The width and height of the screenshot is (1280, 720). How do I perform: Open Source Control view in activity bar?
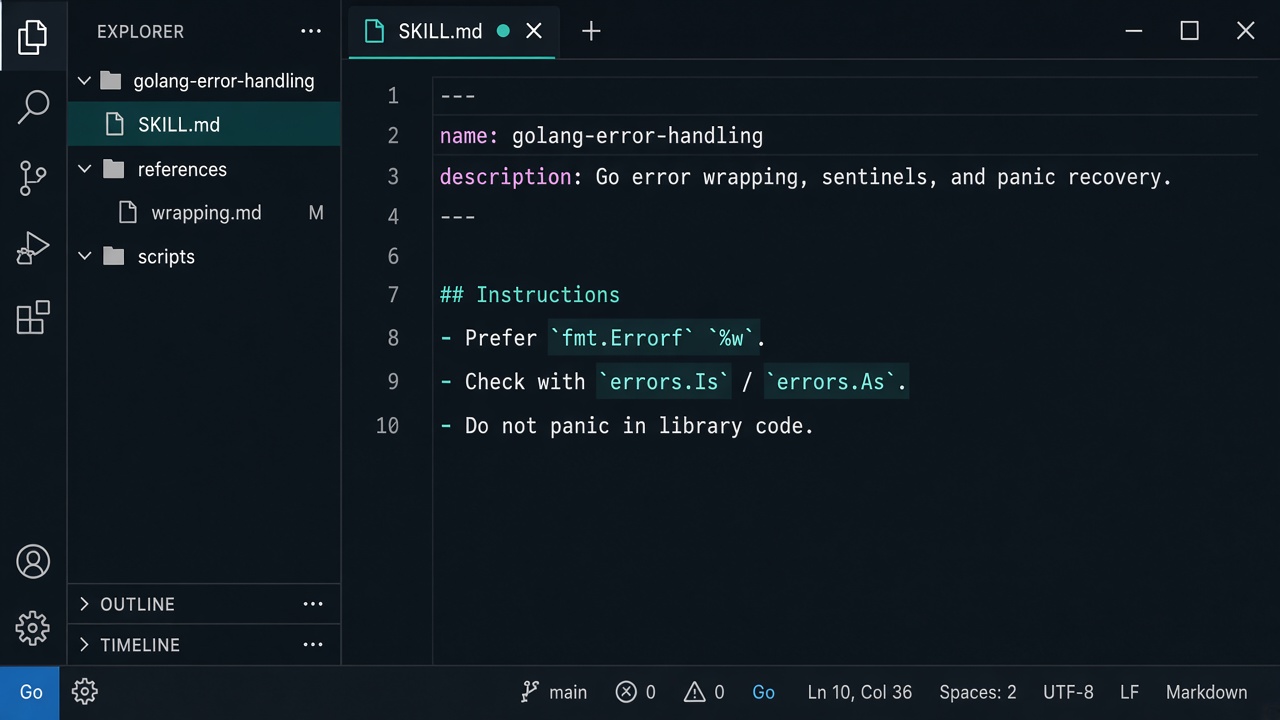pyautogui.click(x=33, y=178)
